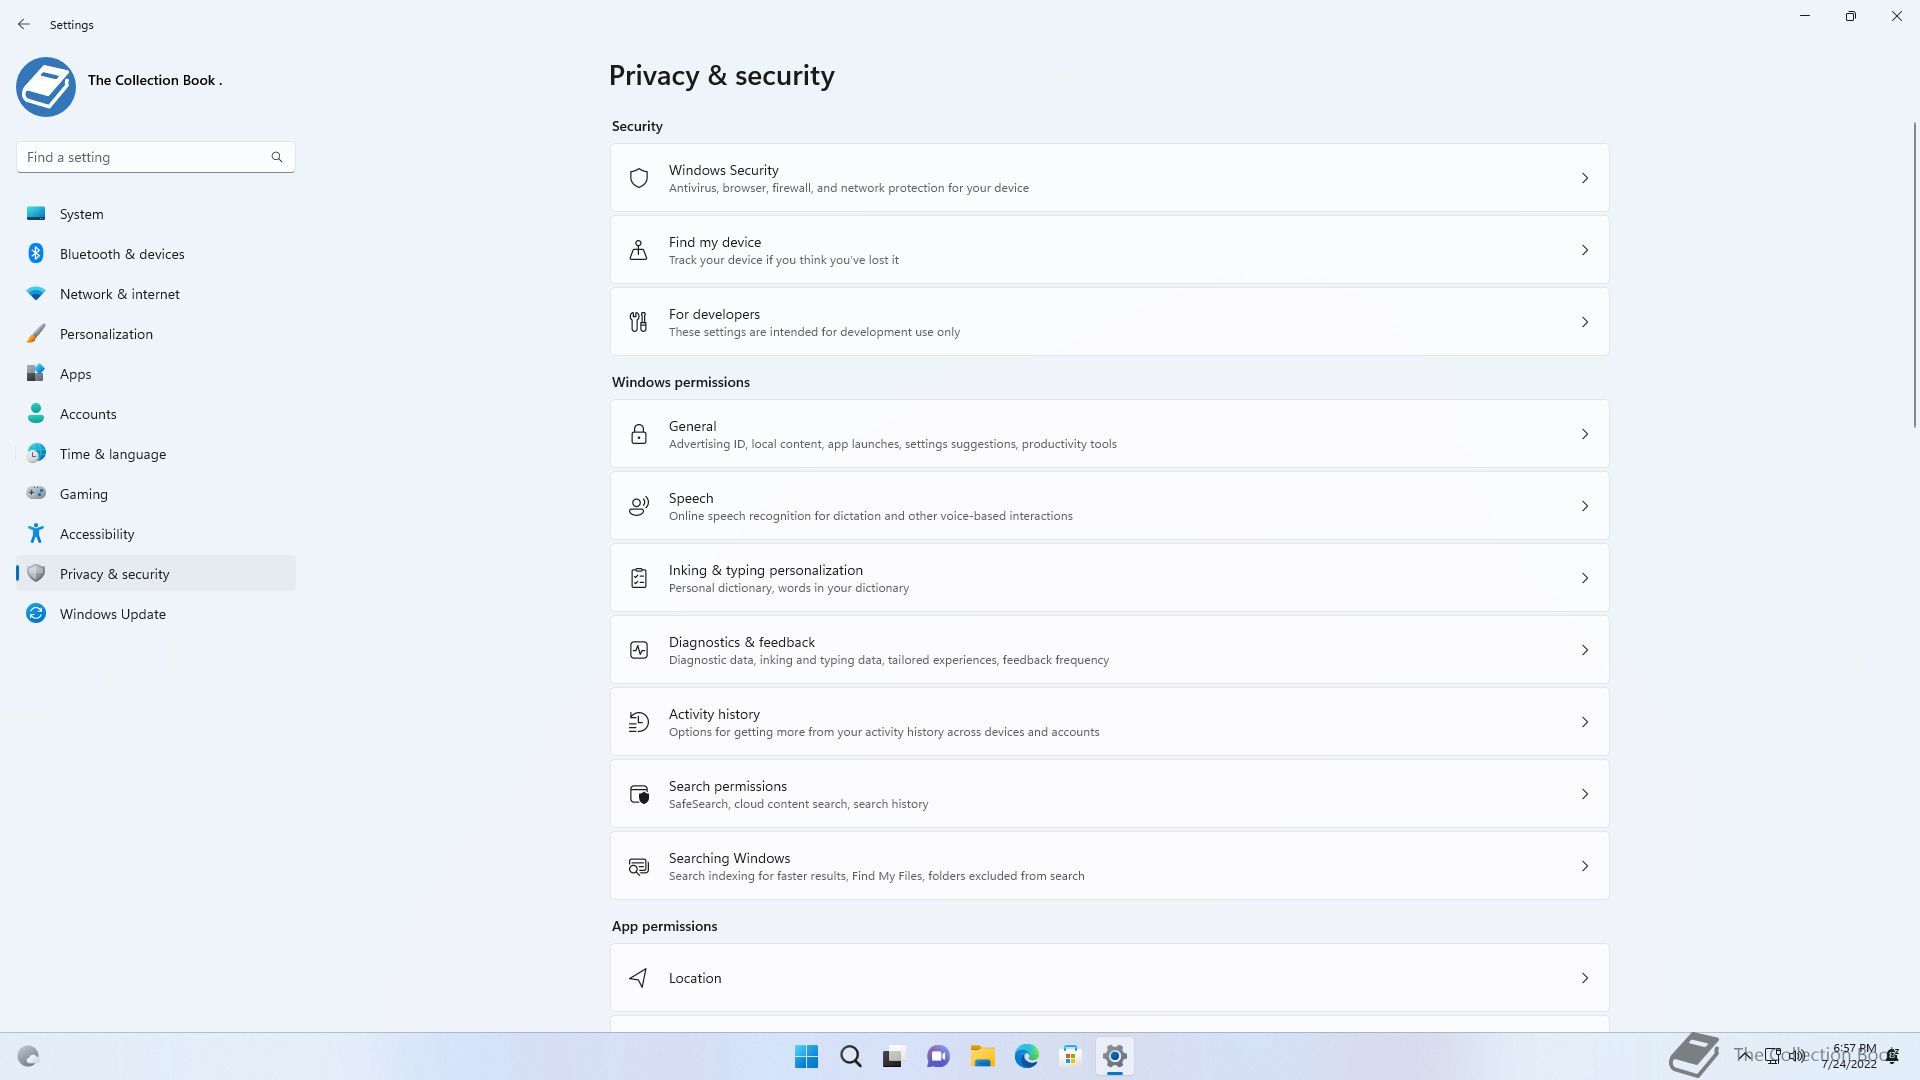Click the Settings gear on taskbar
1920x1080 pixels.
(x=1114, y=1056)
